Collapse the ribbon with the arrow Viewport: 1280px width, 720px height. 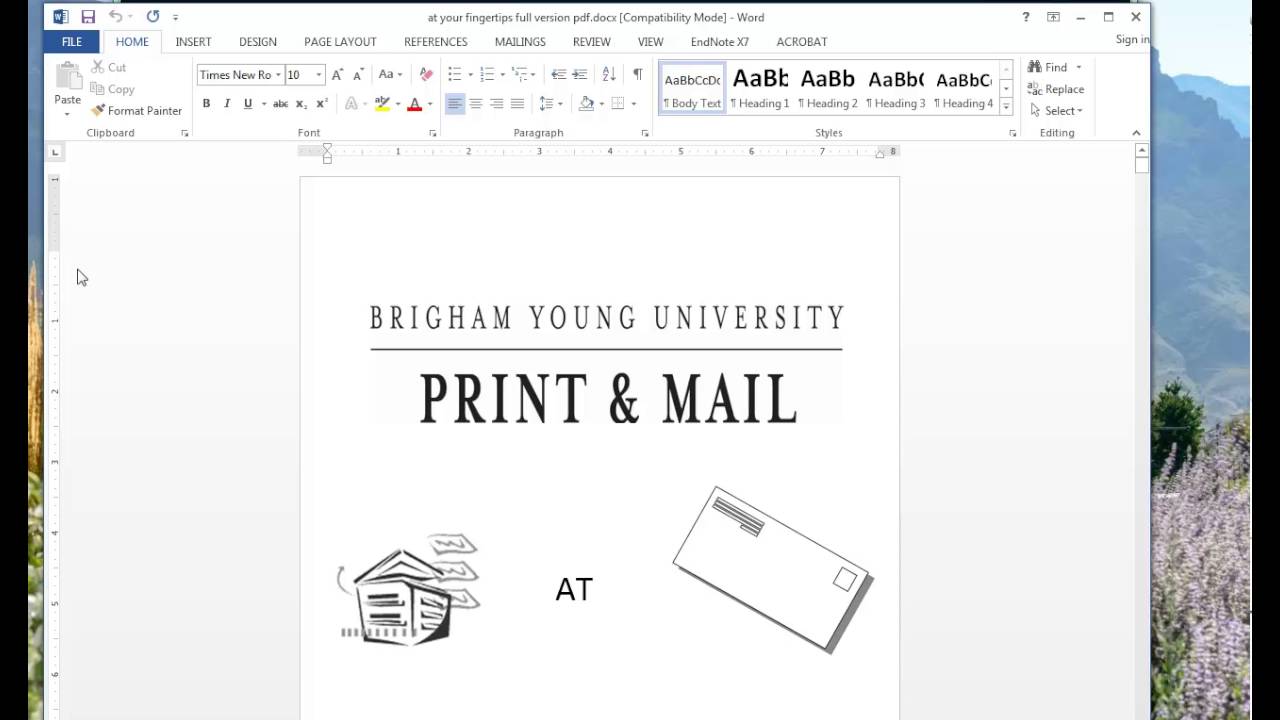(x=1136, y=133)
